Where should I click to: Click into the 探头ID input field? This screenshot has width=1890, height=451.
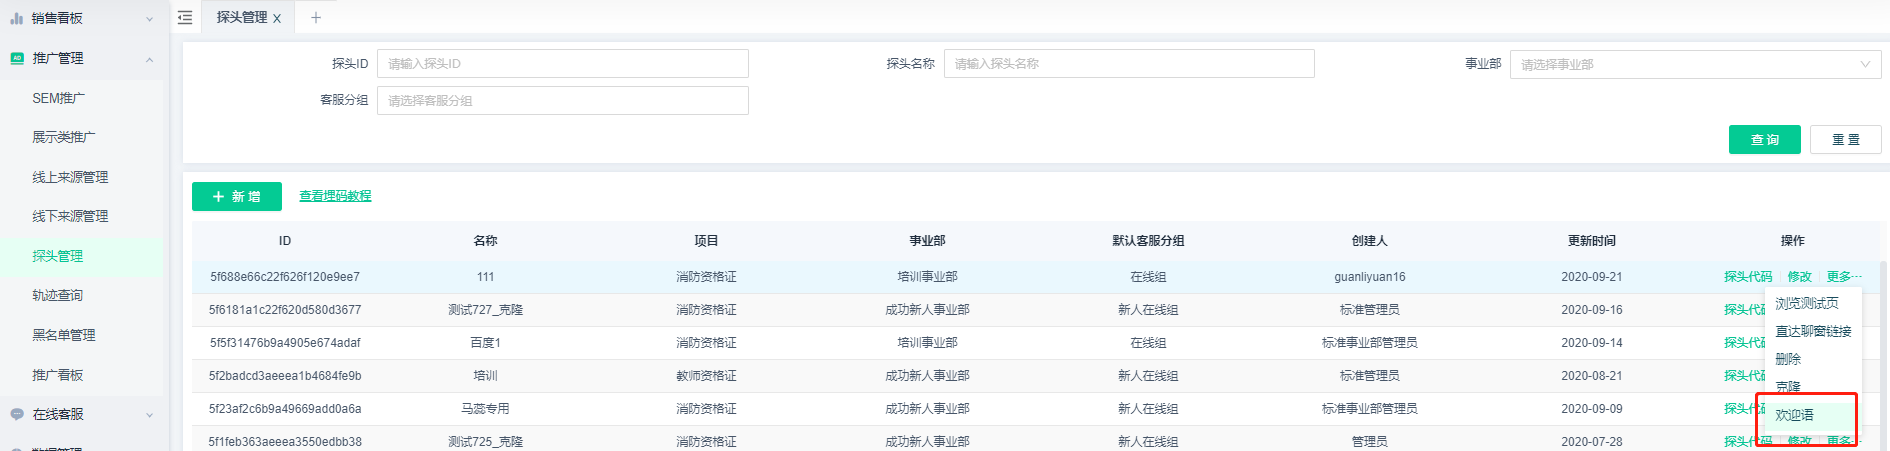[562, 64]
